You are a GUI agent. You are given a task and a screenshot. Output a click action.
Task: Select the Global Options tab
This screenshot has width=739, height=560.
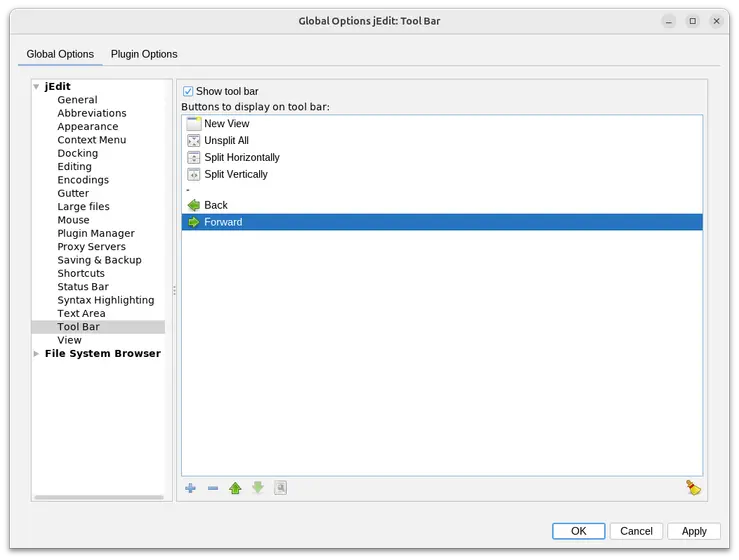(x=60, y=54)
